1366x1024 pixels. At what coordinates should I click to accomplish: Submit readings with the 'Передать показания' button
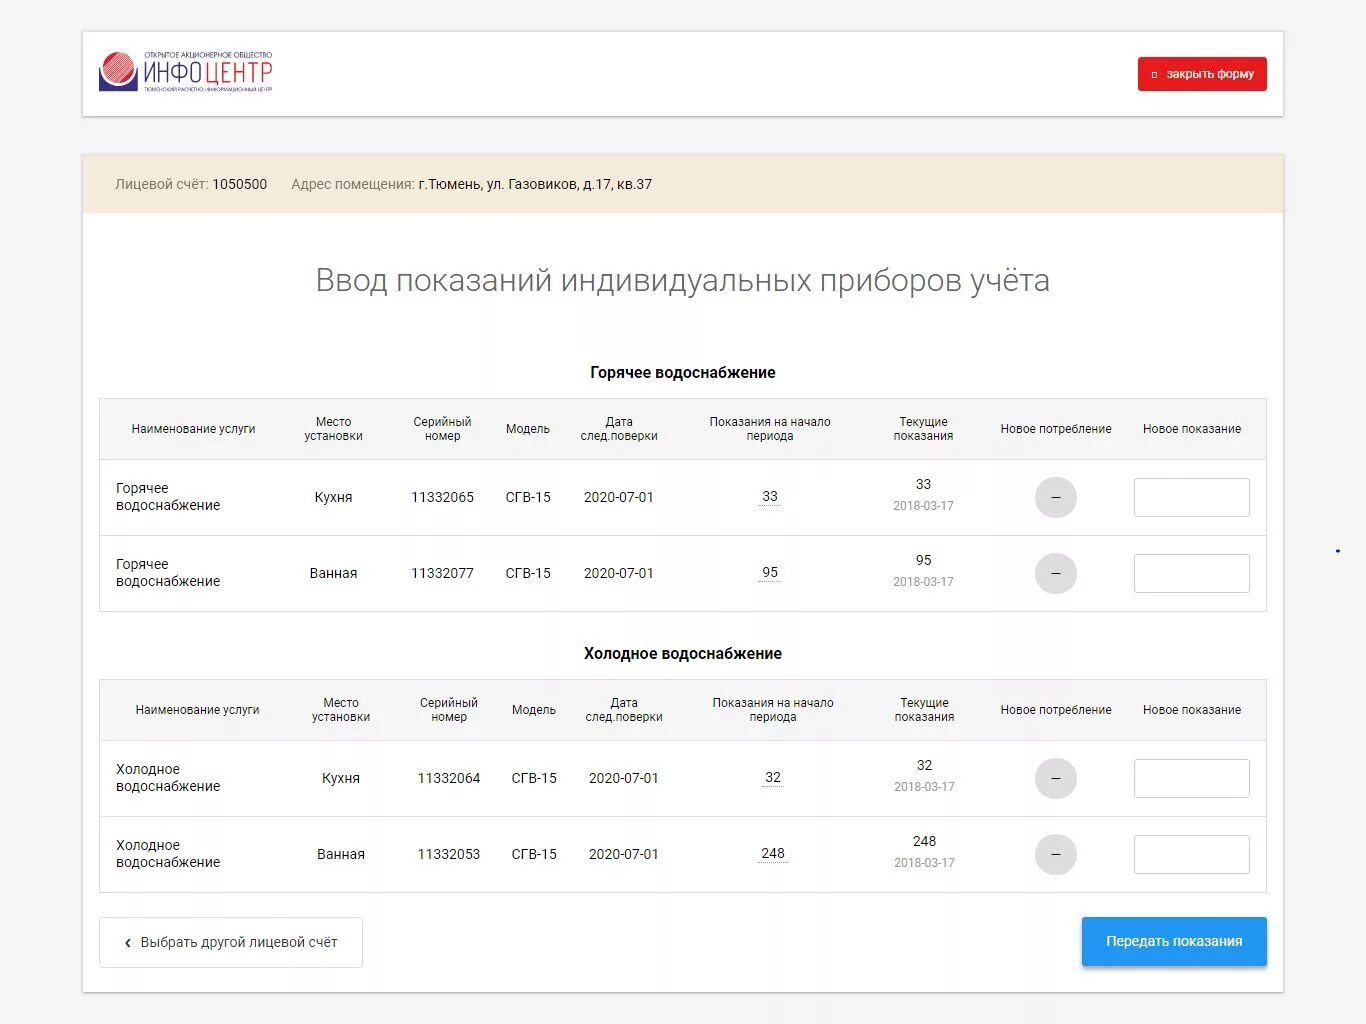click(1174, 941)
